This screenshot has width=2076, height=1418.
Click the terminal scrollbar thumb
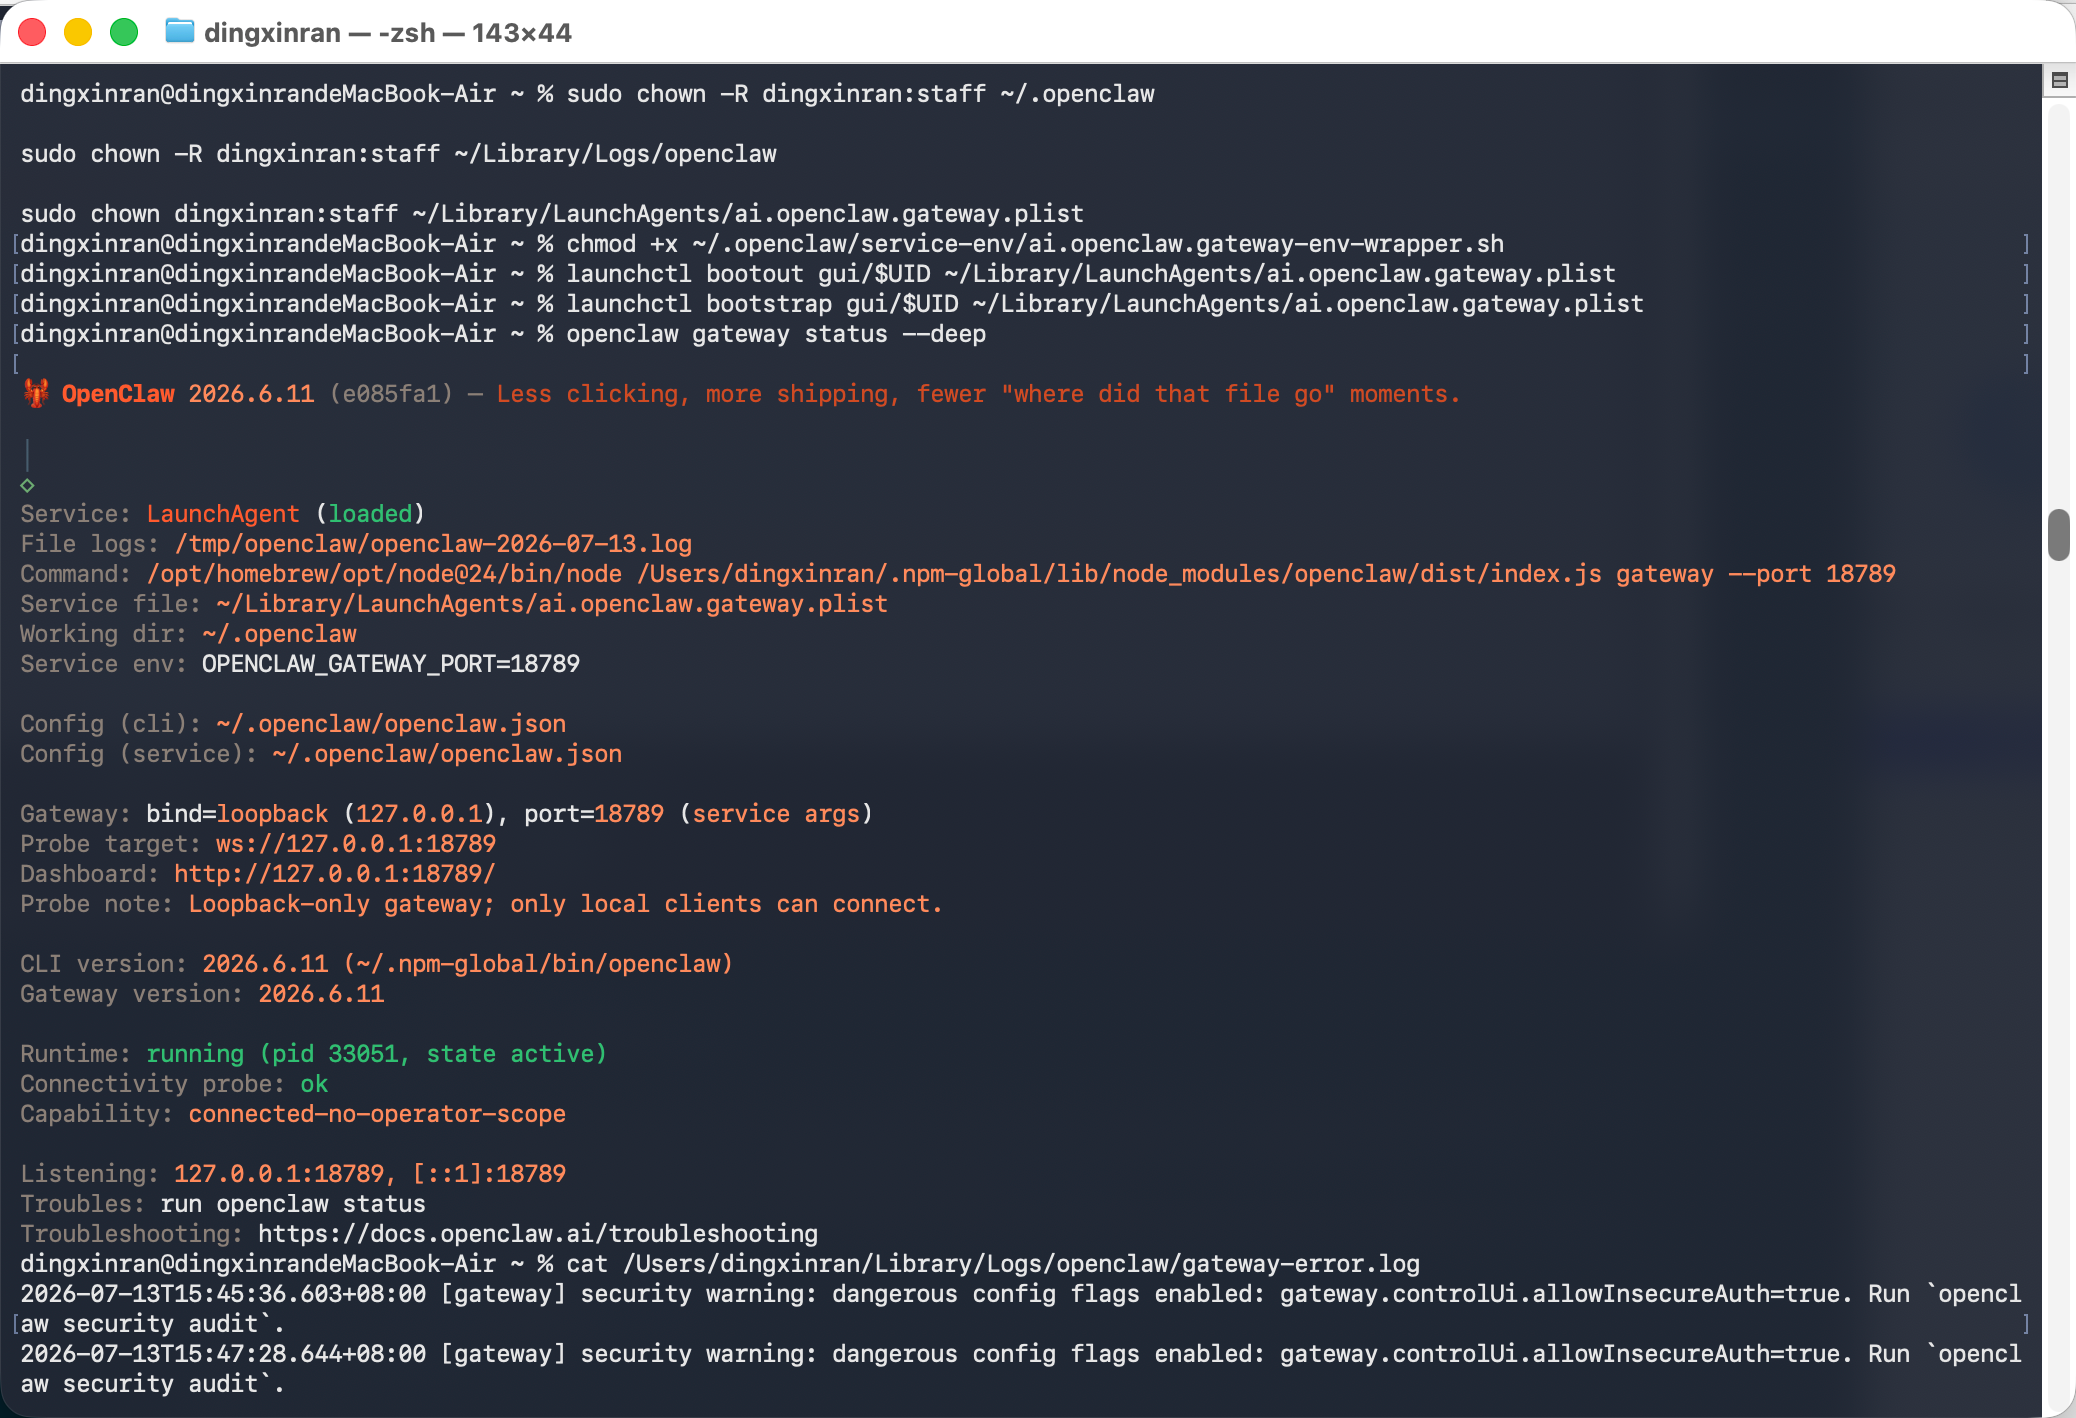2058,535
